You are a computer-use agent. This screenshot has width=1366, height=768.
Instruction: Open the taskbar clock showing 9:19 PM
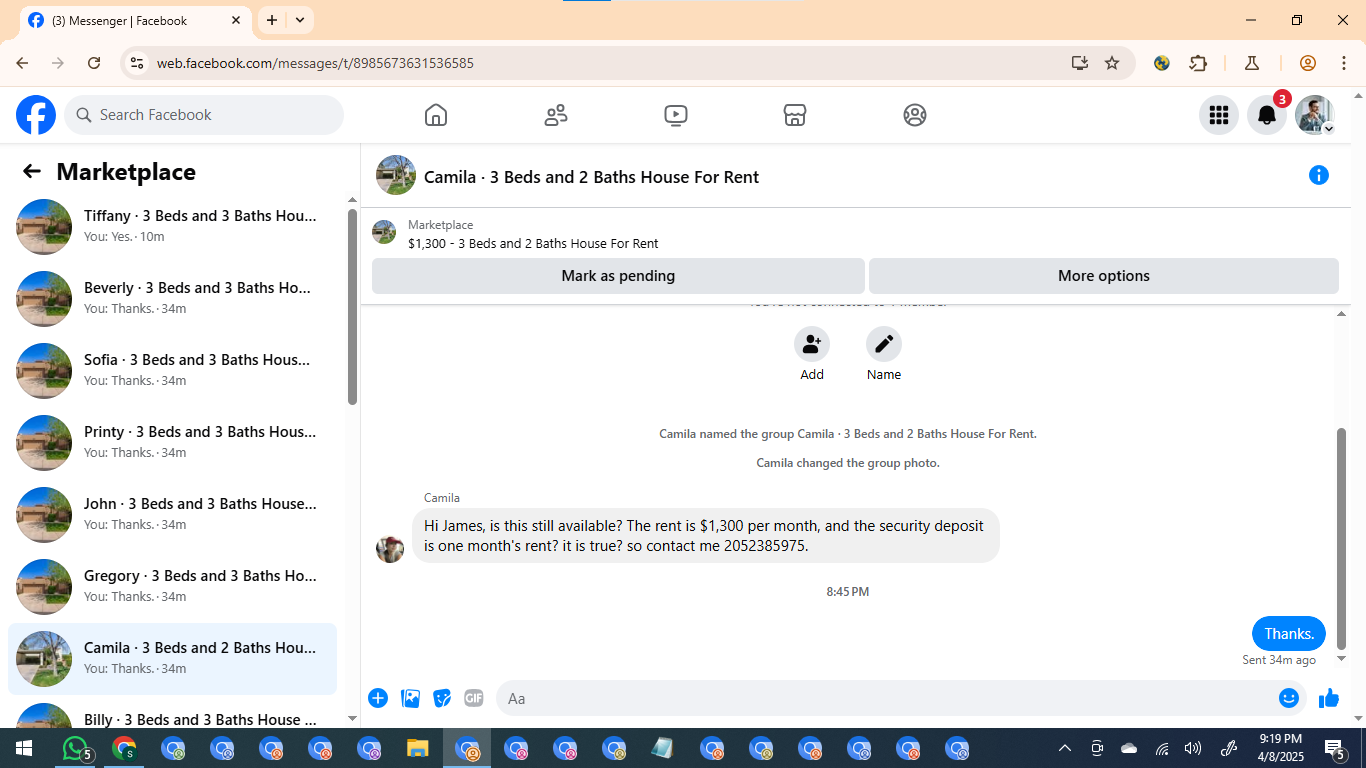pyautogui.click(x=1281, y=748)
